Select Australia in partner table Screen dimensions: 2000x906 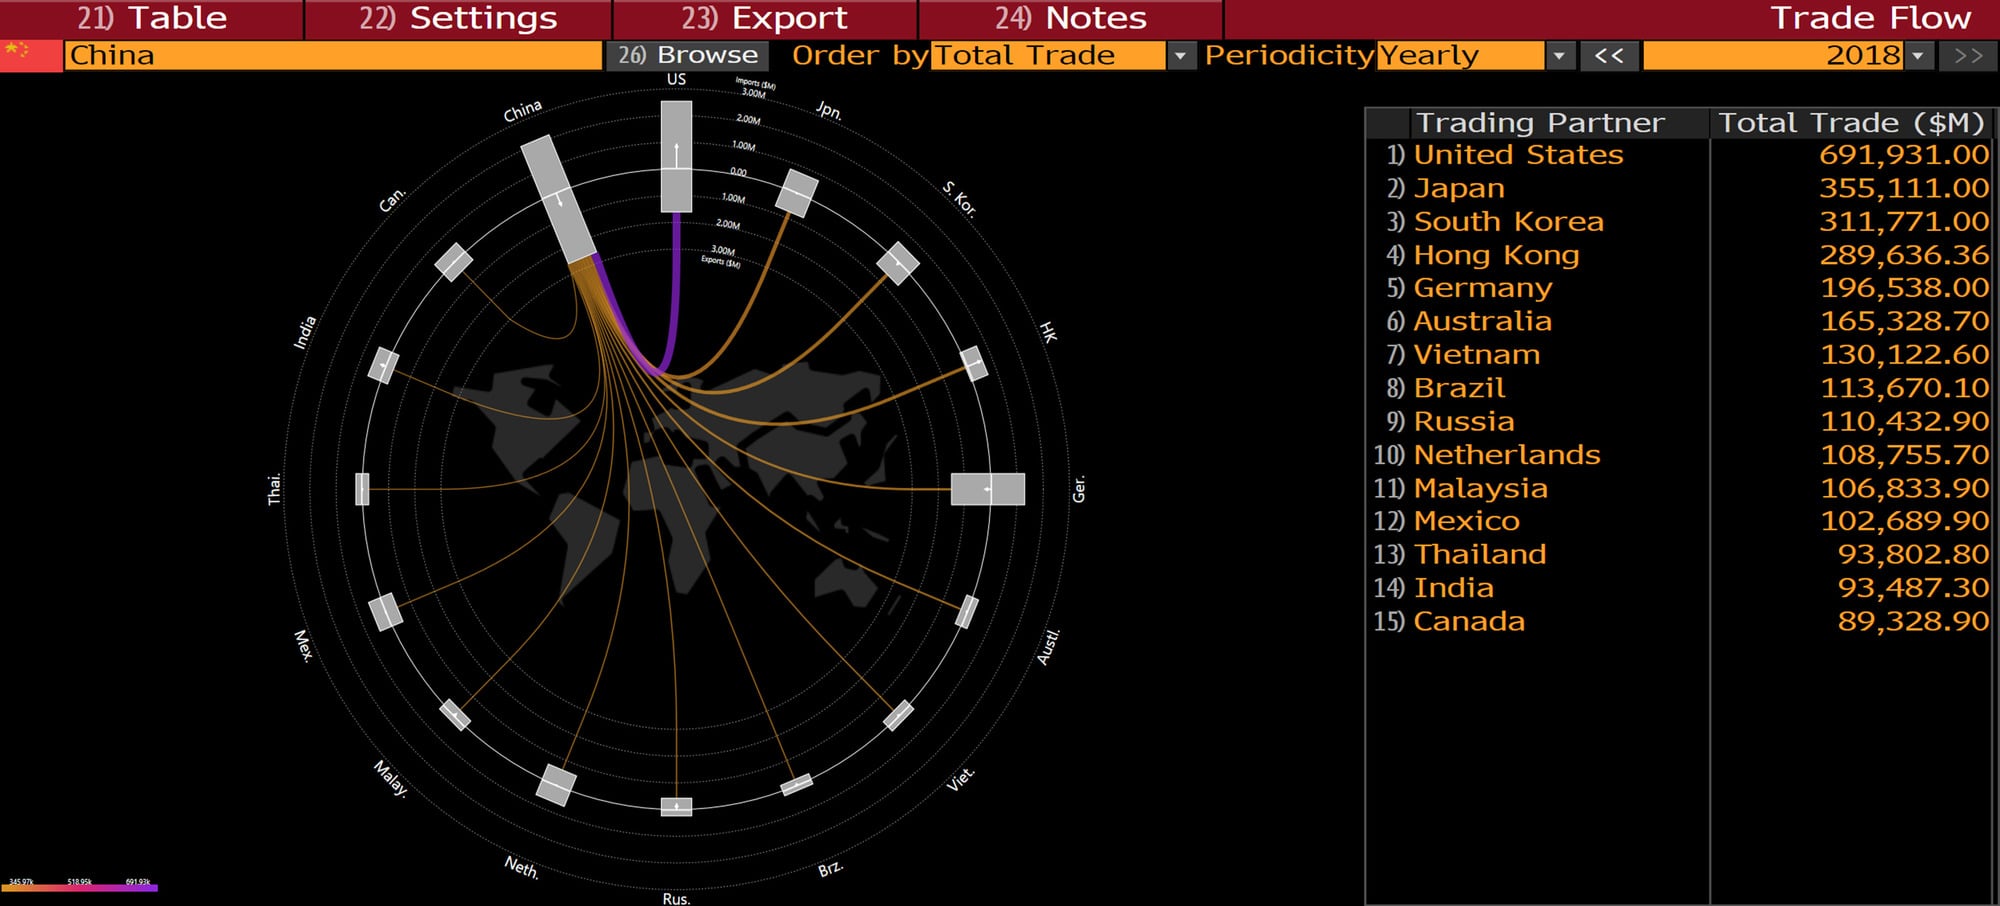tap(1482, 321)
